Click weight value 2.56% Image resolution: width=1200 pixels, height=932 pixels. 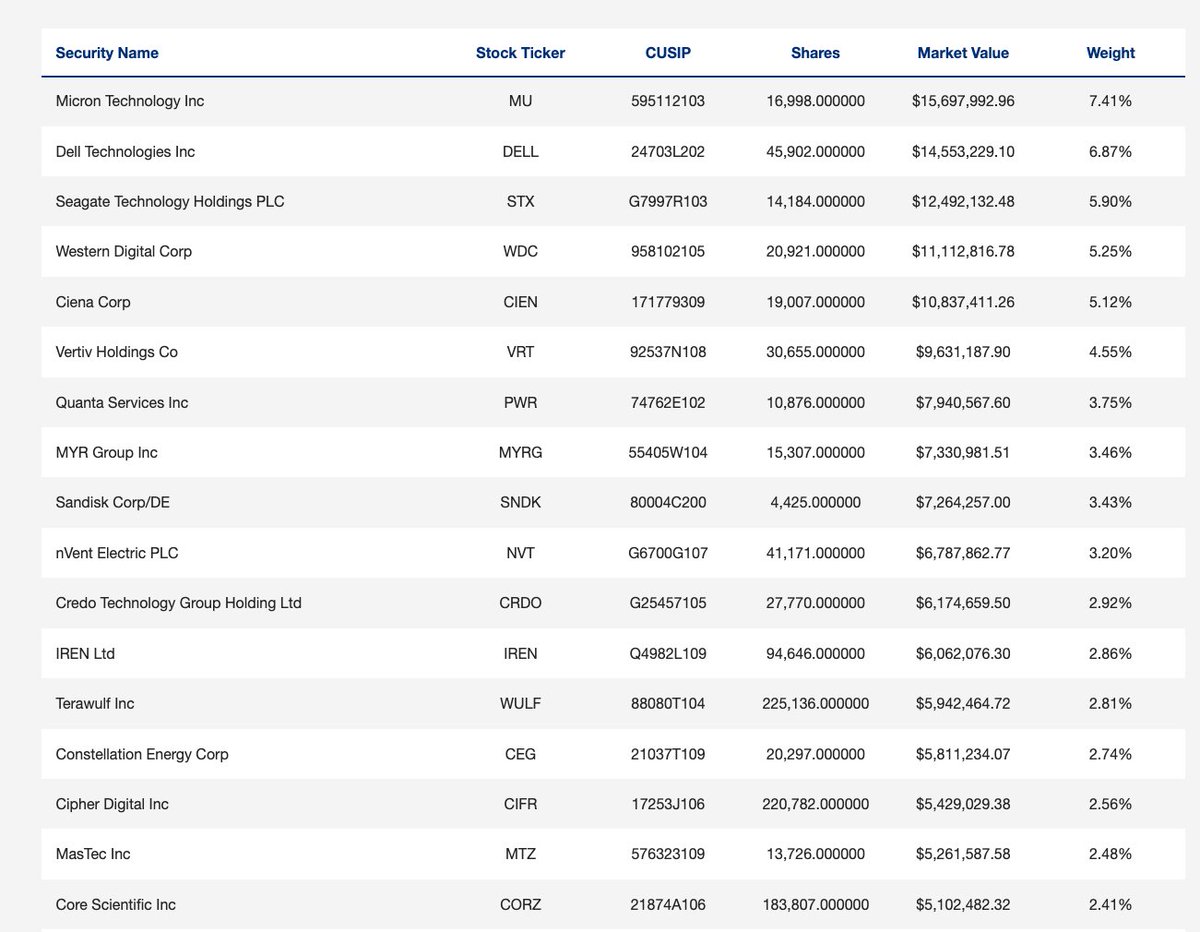click(x=1111, y=804)
